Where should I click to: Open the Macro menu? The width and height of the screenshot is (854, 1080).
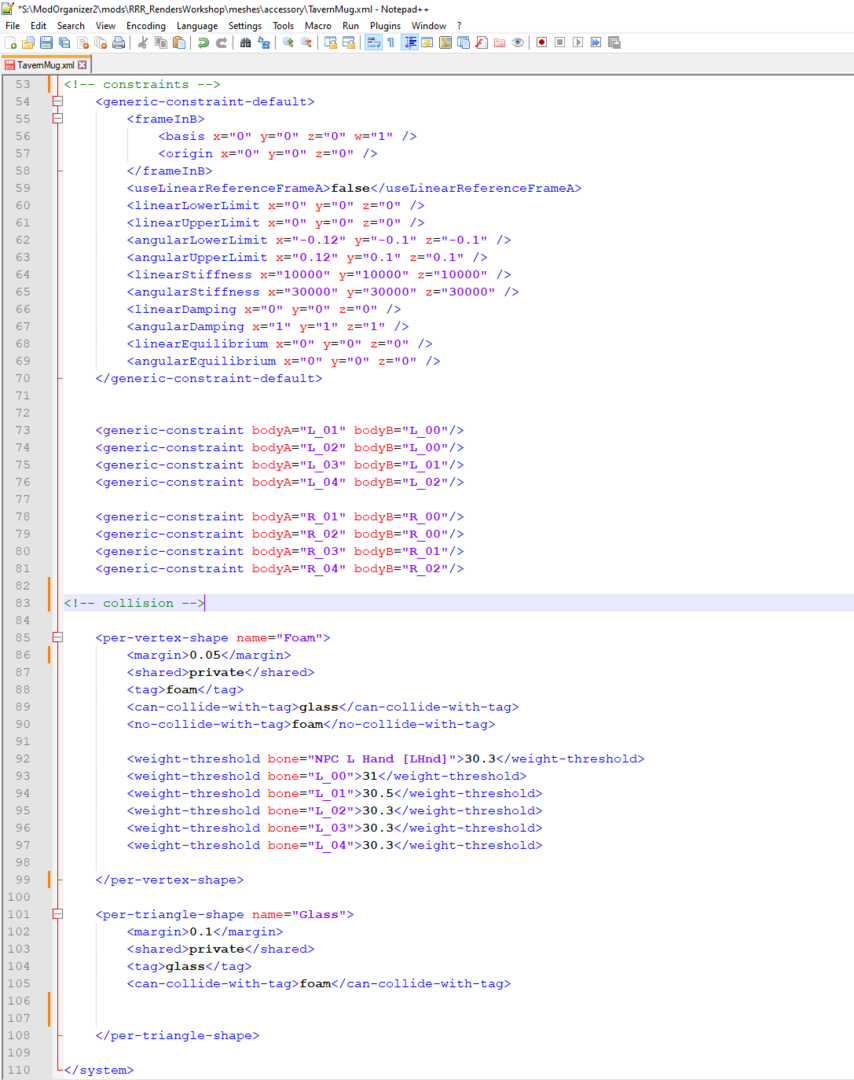[318, 25]
